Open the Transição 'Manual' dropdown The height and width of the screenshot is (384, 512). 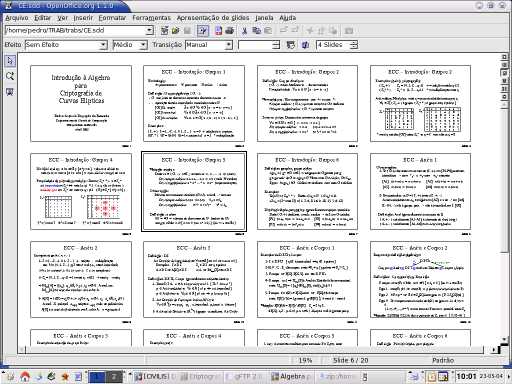coord(228,45)
